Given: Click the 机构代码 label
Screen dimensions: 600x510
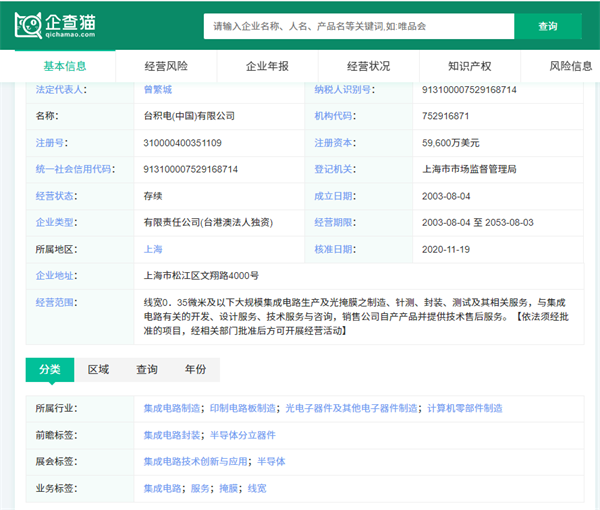Looking at the screenshot, I should point(333,116).
